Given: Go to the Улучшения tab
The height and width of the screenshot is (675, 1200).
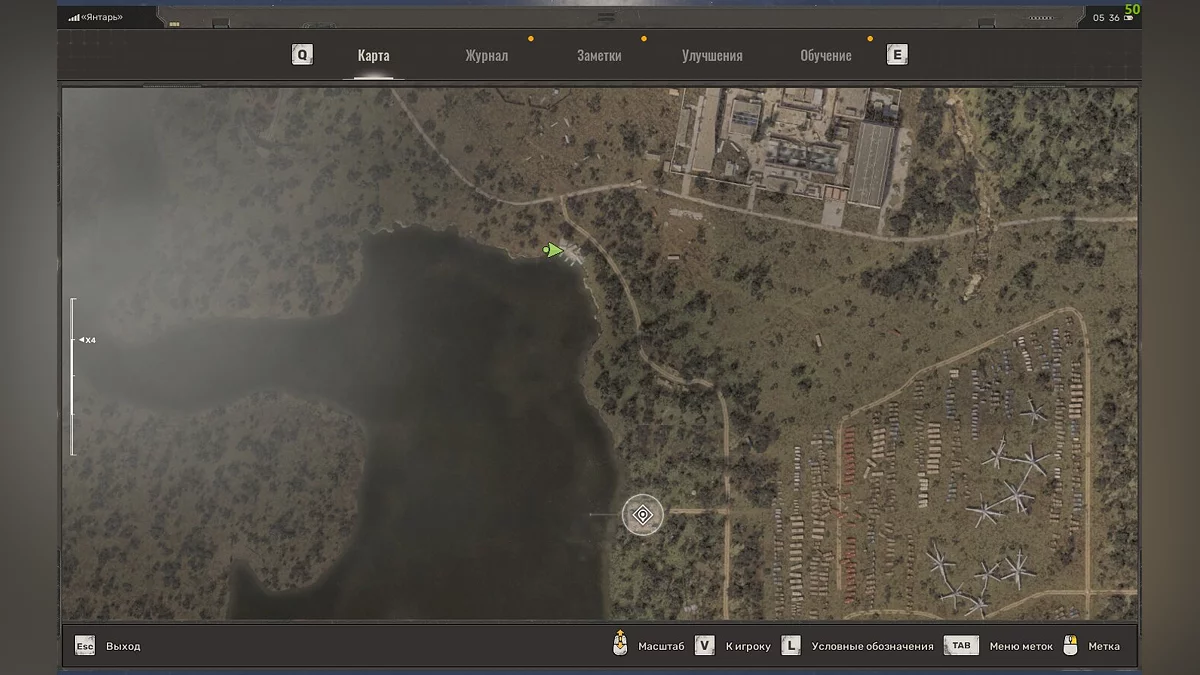Looking at the screenshot, I should [712, 56].
